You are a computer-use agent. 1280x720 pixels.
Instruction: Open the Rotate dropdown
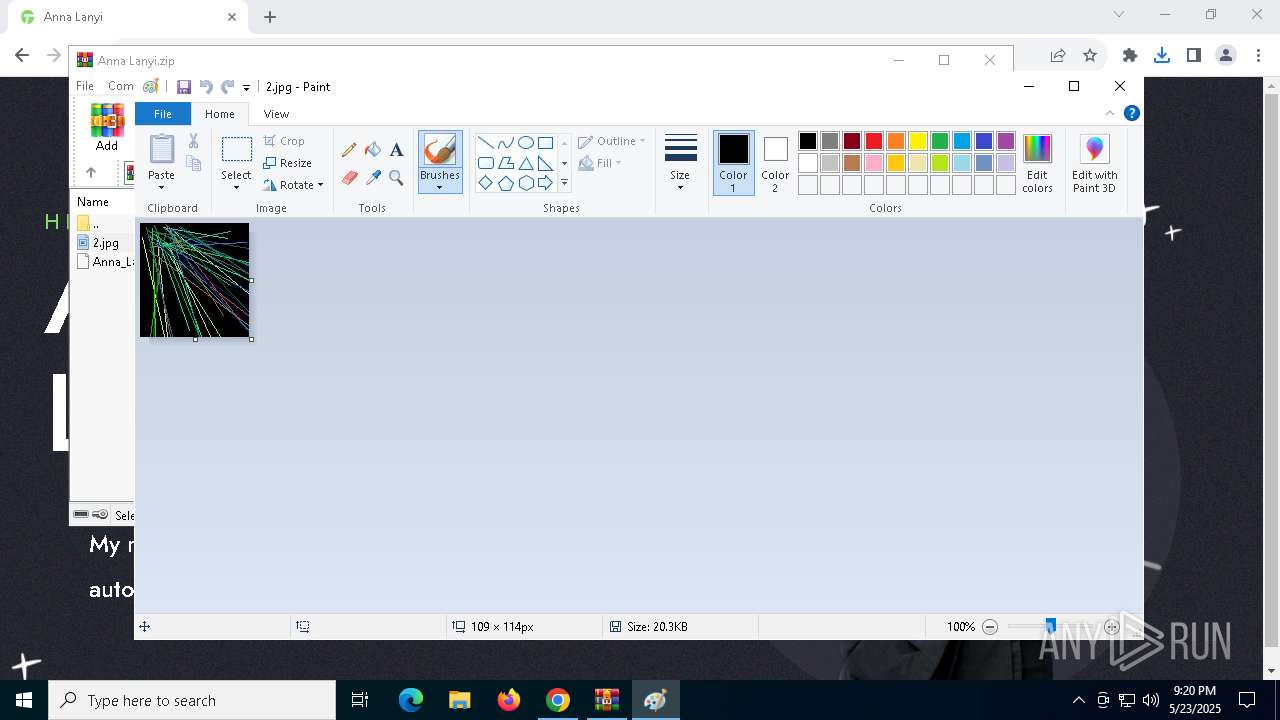click(294, 185)
